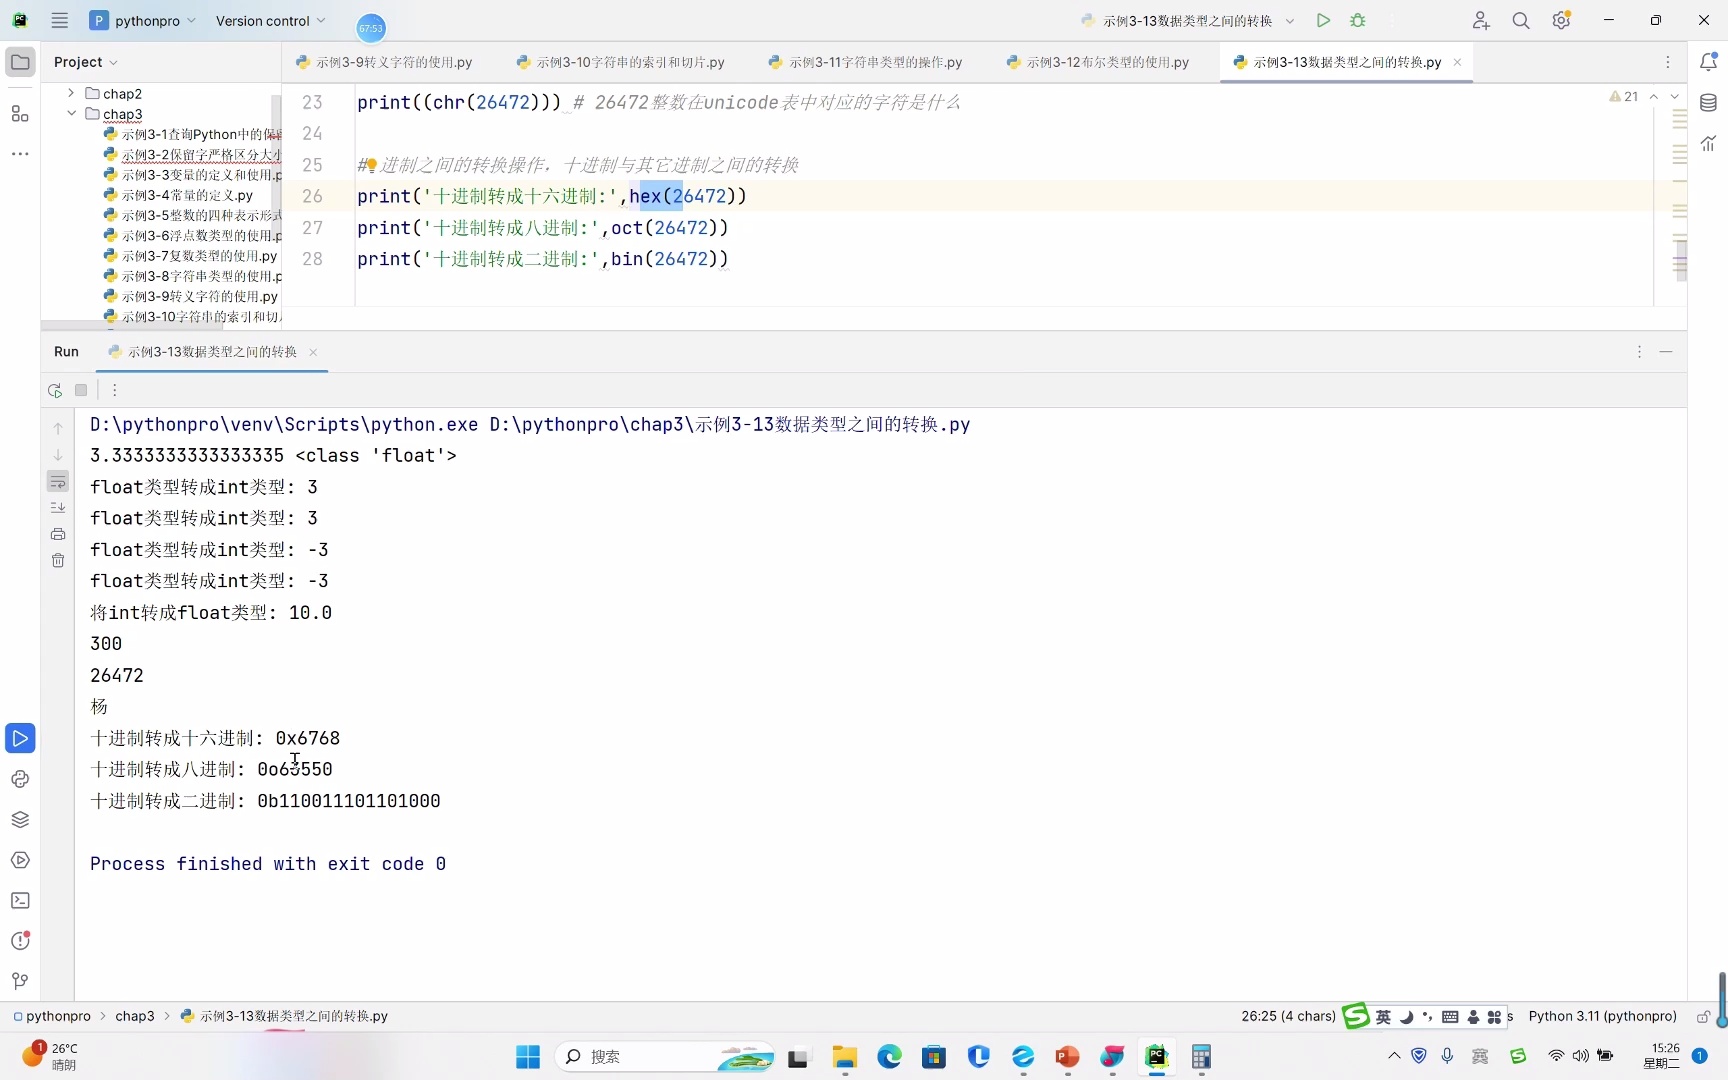
Task: Open the Python Packages tool window
Action: pos(20,819)
